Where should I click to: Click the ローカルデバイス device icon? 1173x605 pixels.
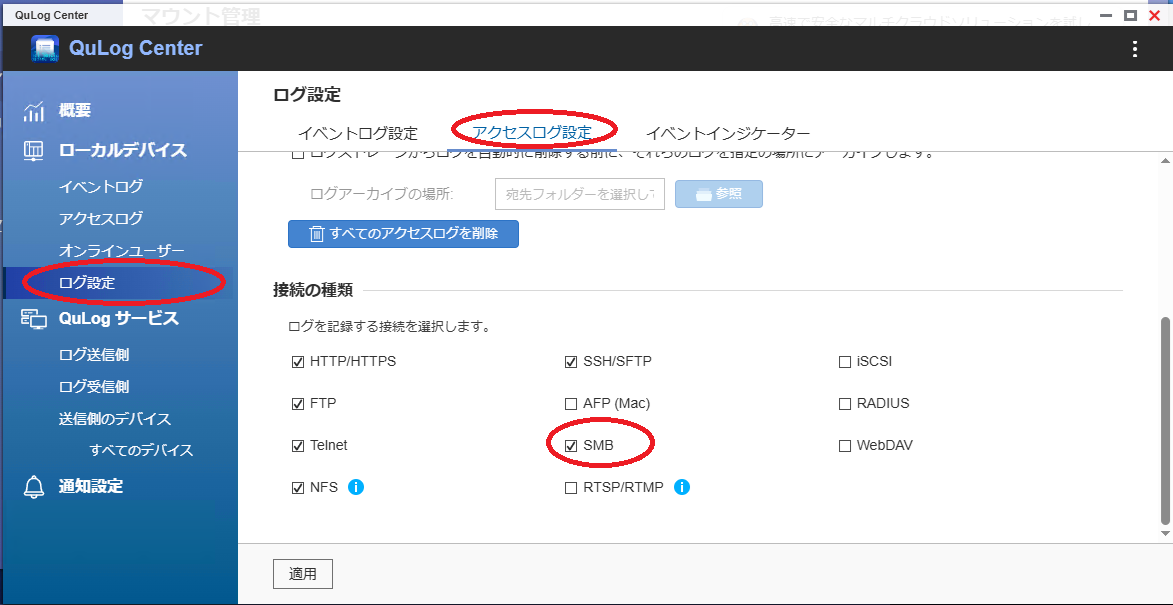pos(34,151)
